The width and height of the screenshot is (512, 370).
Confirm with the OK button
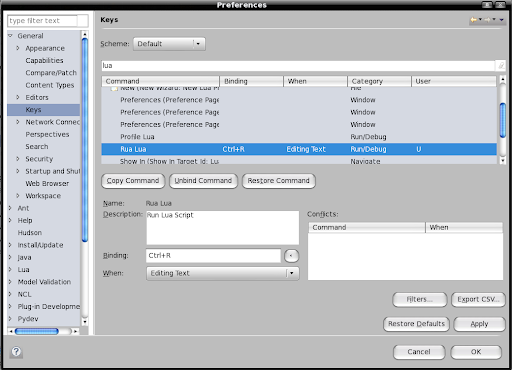[x=476, y=352]
